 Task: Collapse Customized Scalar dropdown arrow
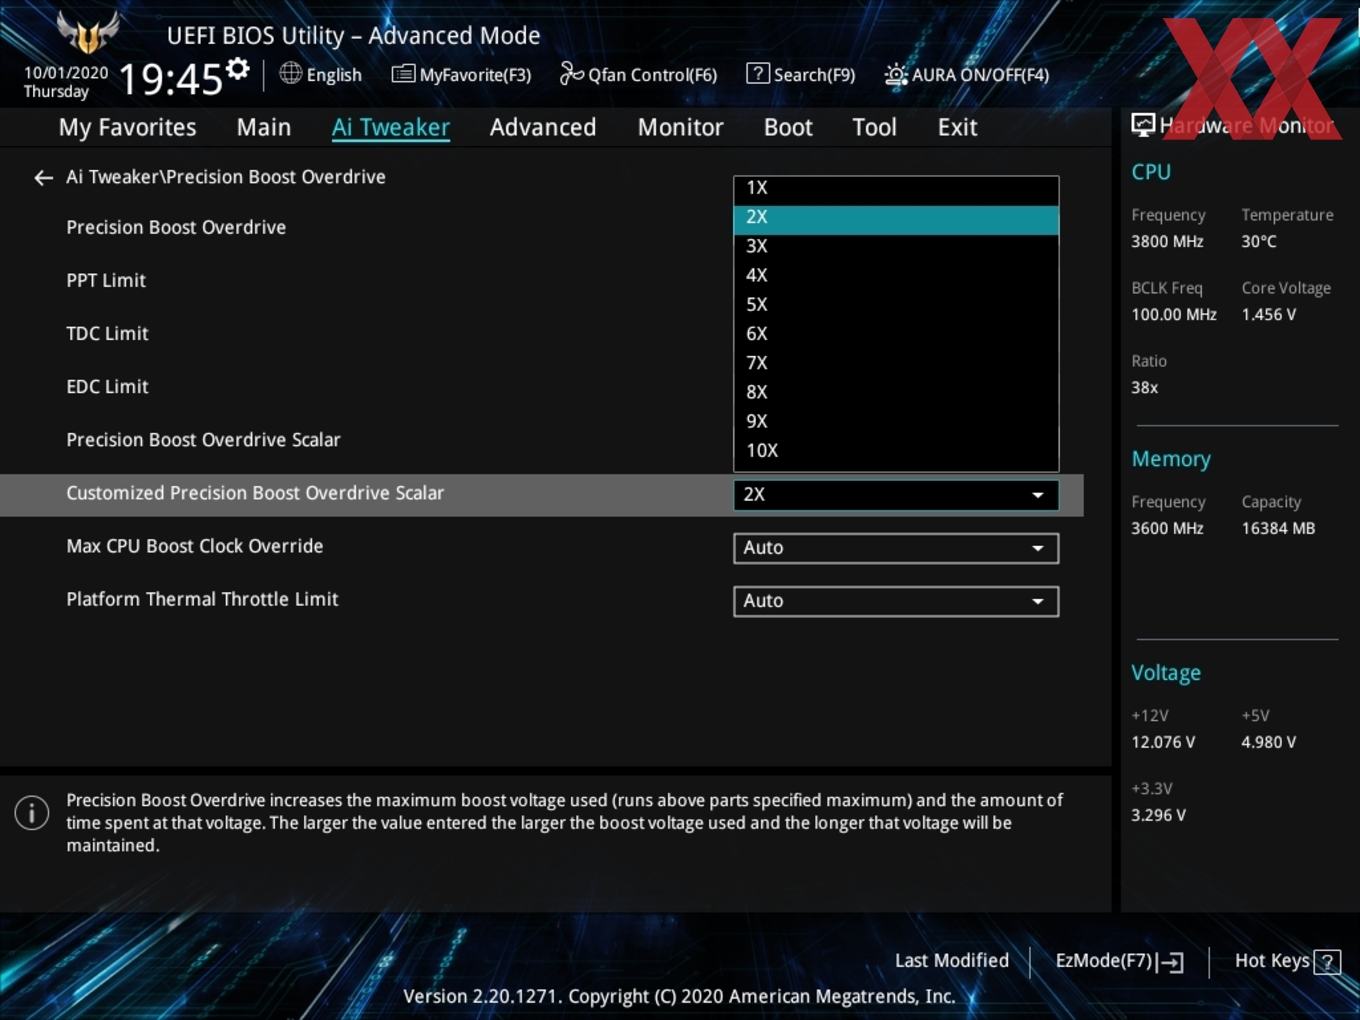pos(1038,495)
